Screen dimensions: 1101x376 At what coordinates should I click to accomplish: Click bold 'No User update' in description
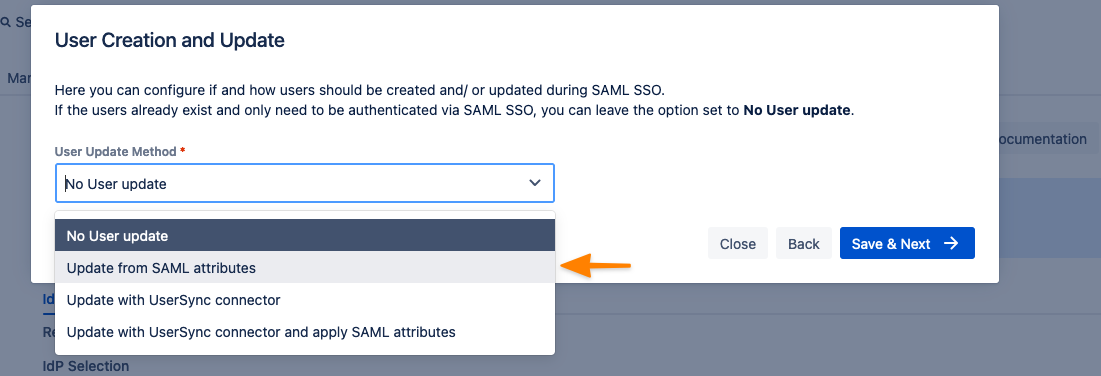tap(797, 111)
